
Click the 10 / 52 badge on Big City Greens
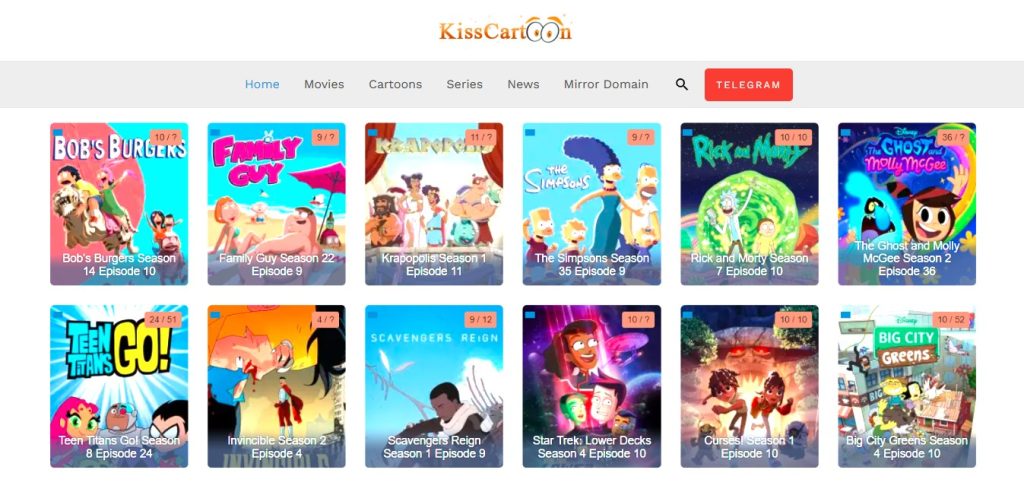pyautogui.click(x=951, y=320)
